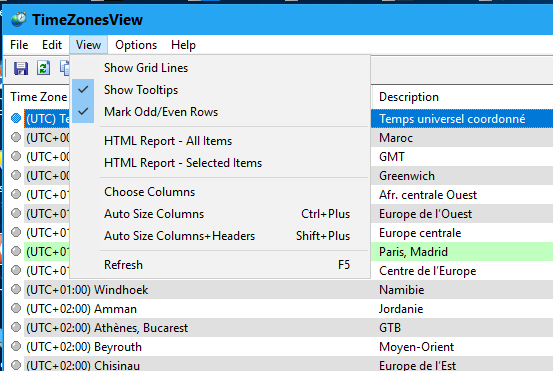Open the Options menu

(136, 45)
